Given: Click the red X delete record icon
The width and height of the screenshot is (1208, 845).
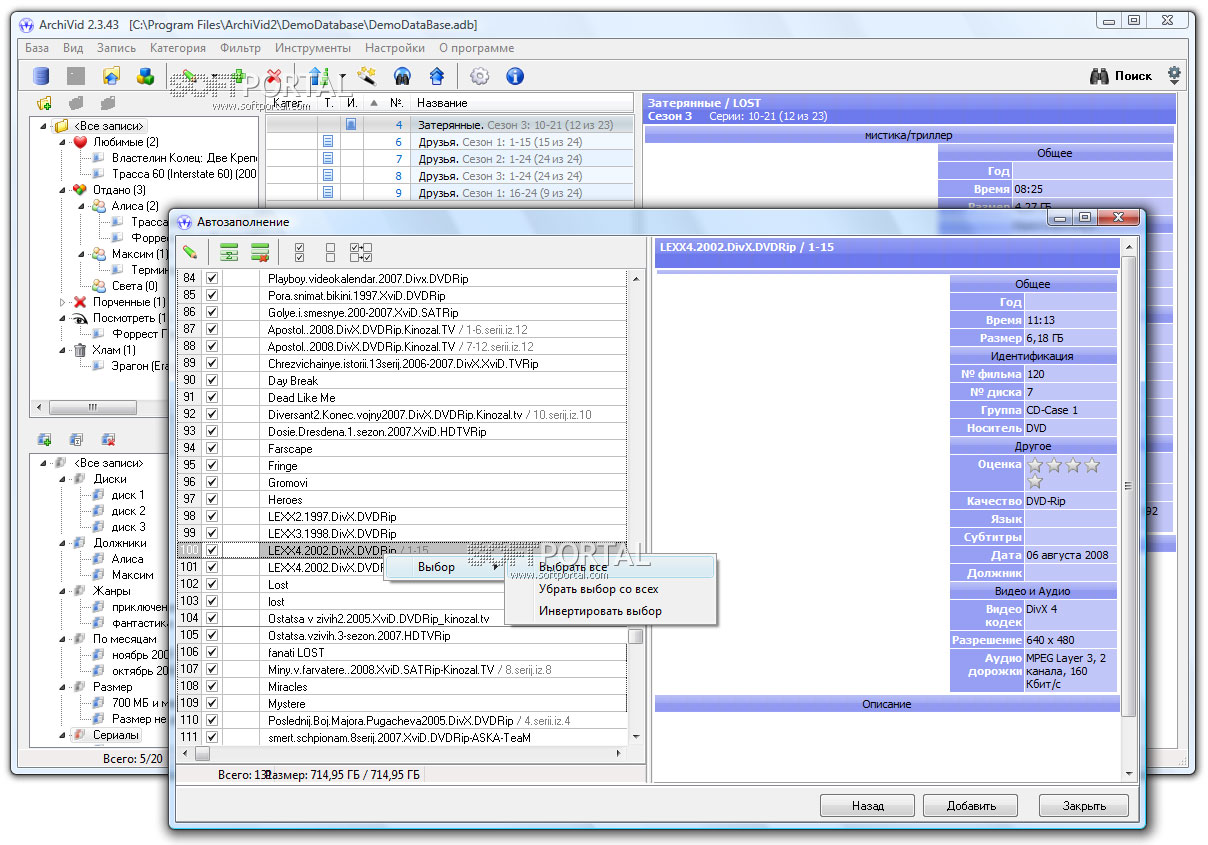Looking at the screenshot, I should [274, 76].
